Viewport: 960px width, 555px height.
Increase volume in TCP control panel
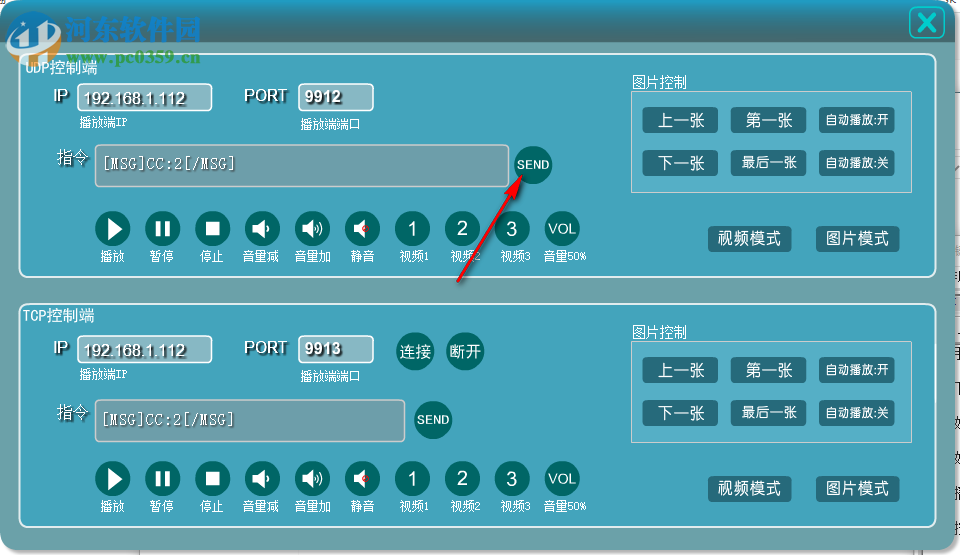[x=312, y=479]
